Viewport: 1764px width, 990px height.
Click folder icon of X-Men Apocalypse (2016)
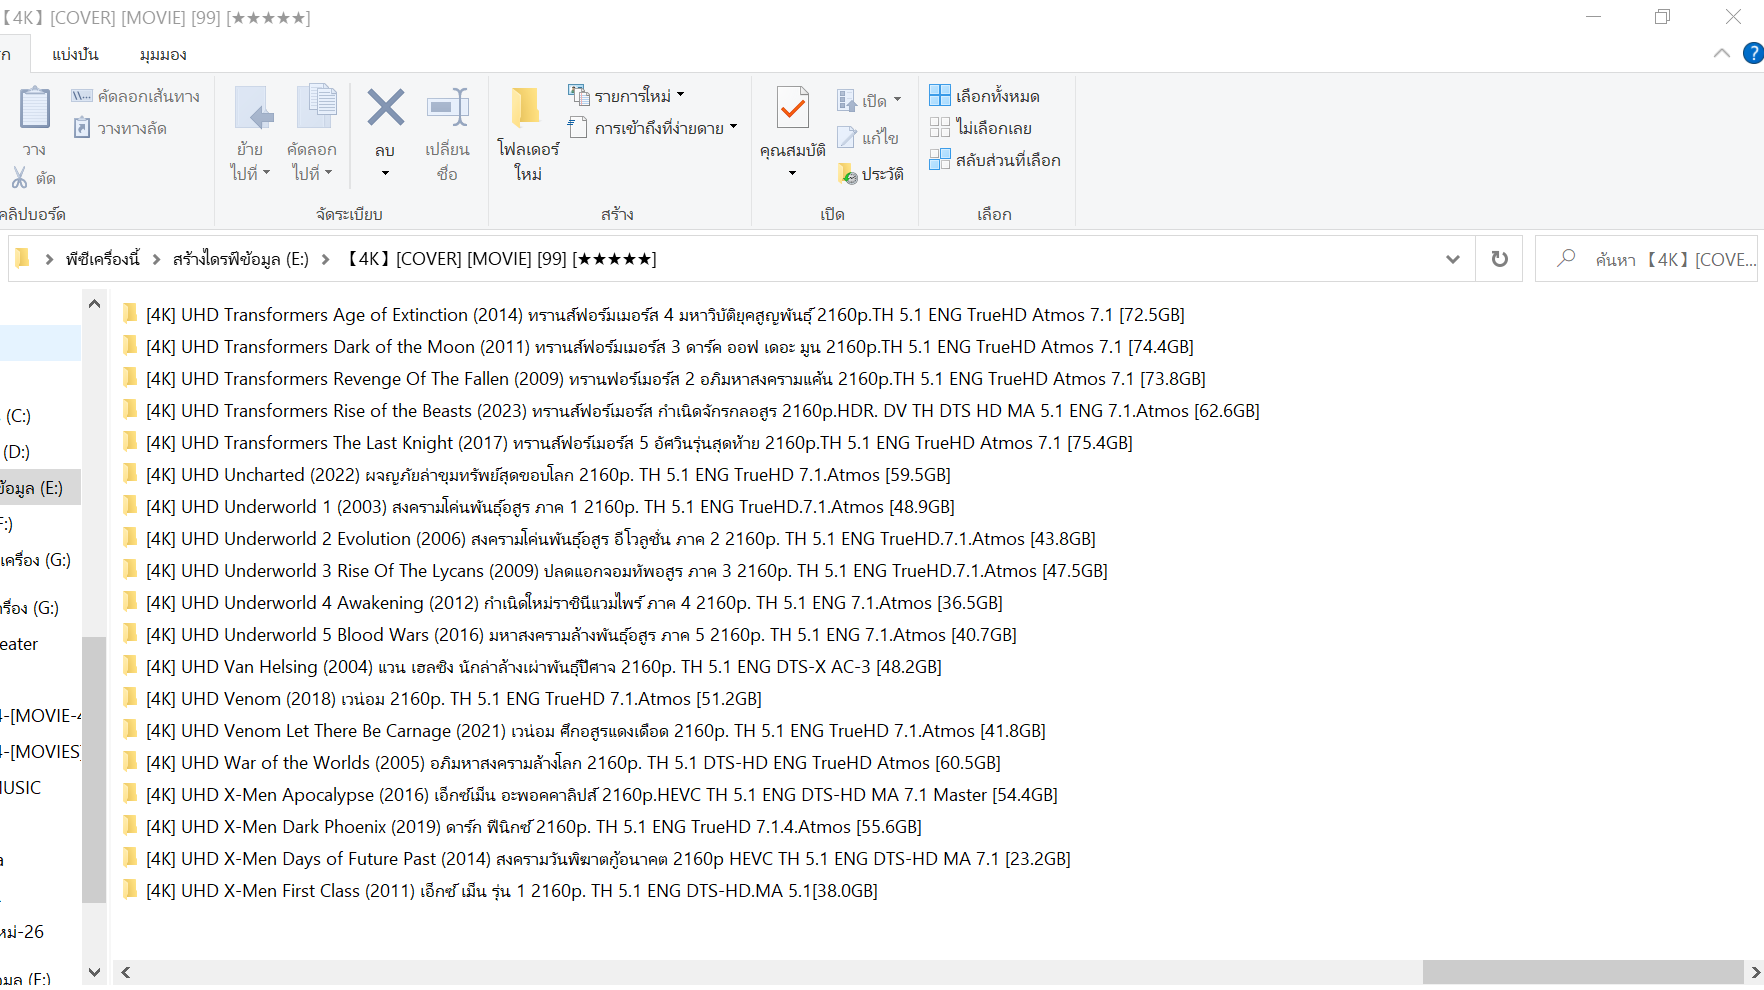[130, 794]
